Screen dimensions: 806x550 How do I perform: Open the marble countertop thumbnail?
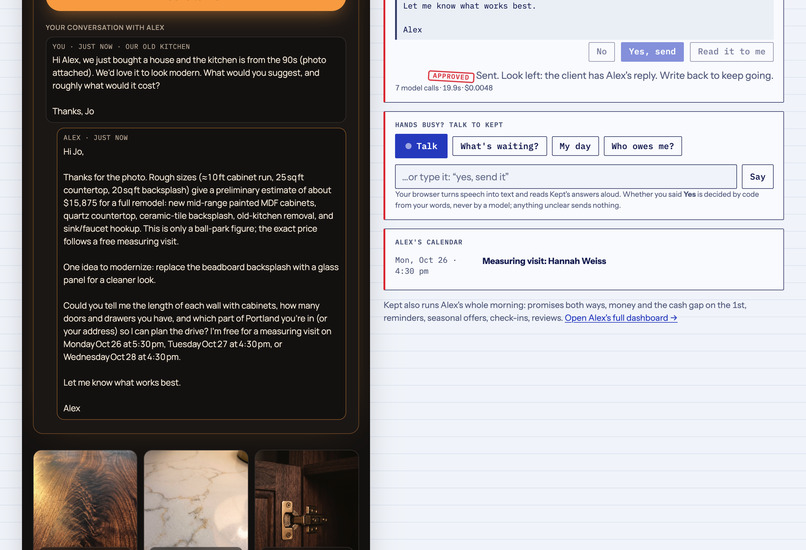(x=196, y=500)
